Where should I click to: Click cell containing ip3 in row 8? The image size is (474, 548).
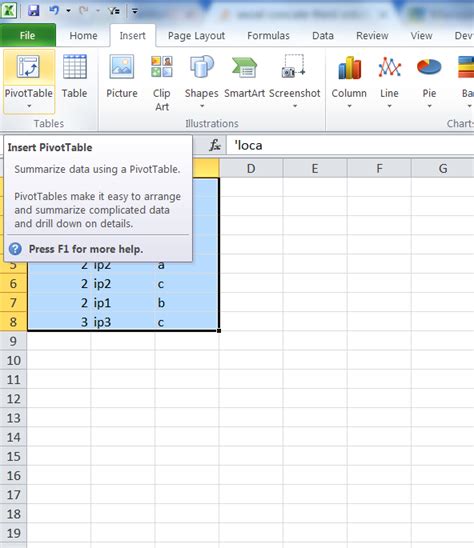coord(123,322)
